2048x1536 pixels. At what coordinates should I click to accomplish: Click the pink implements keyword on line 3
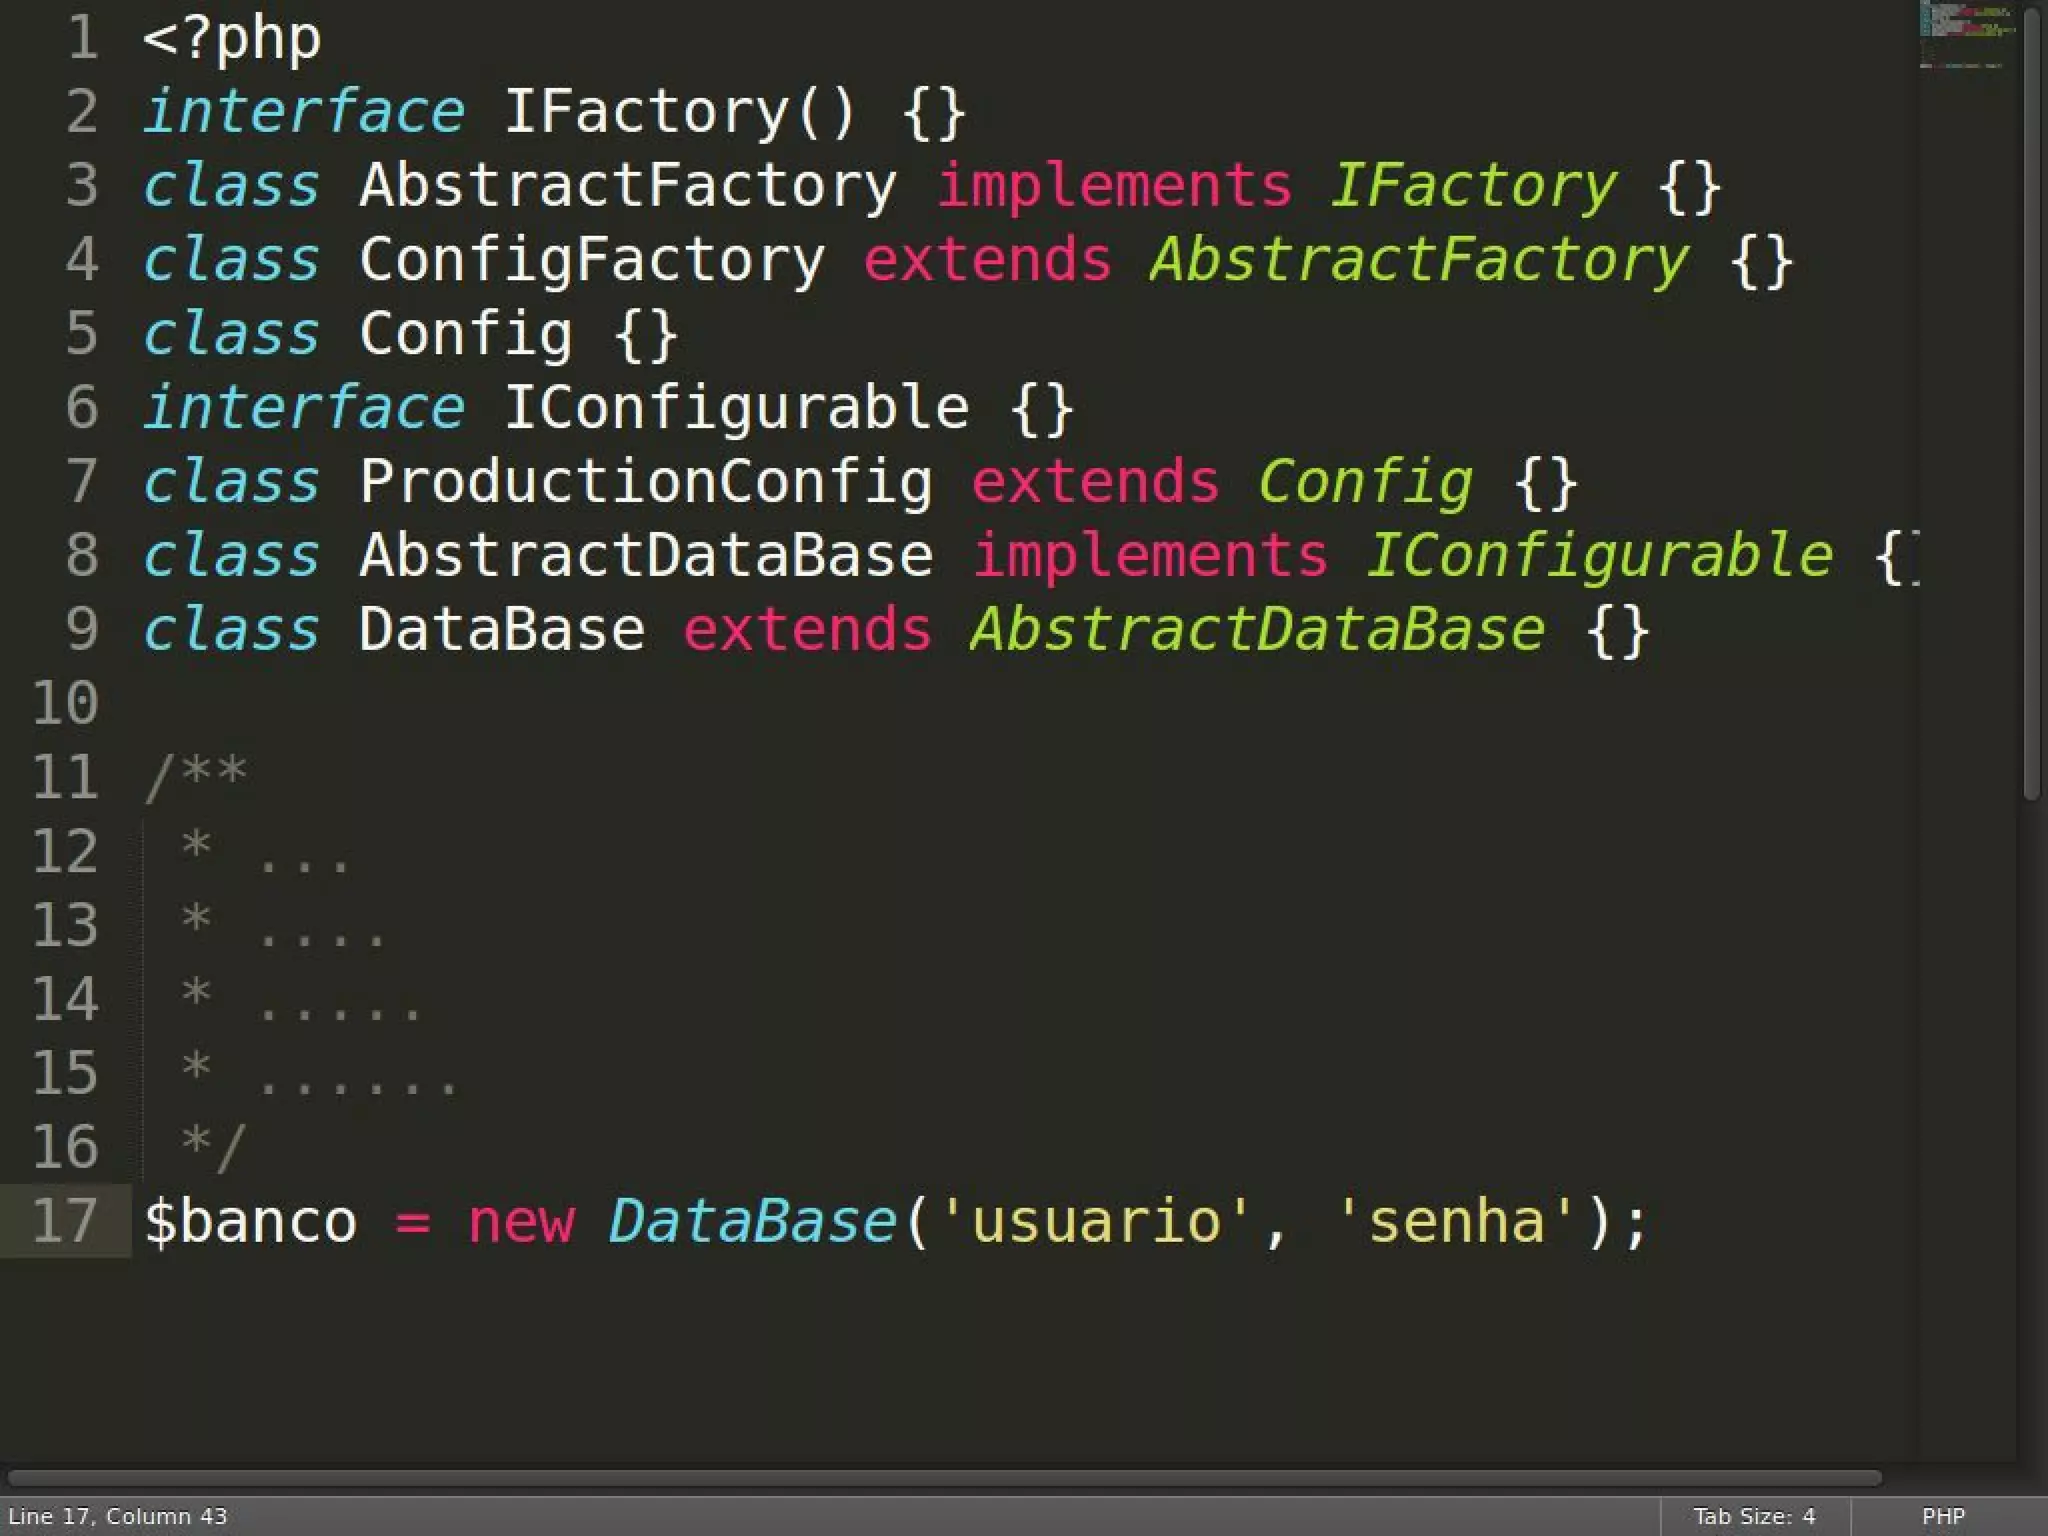[x=1114, y=186]
